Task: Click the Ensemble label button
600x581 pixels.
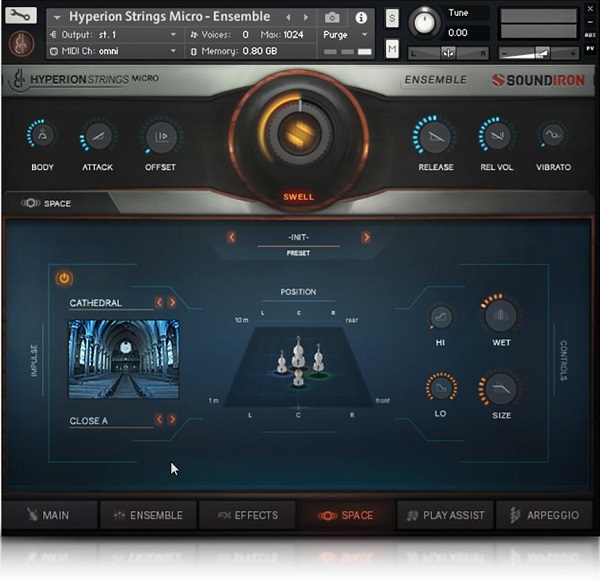Action: coord(435,80)
